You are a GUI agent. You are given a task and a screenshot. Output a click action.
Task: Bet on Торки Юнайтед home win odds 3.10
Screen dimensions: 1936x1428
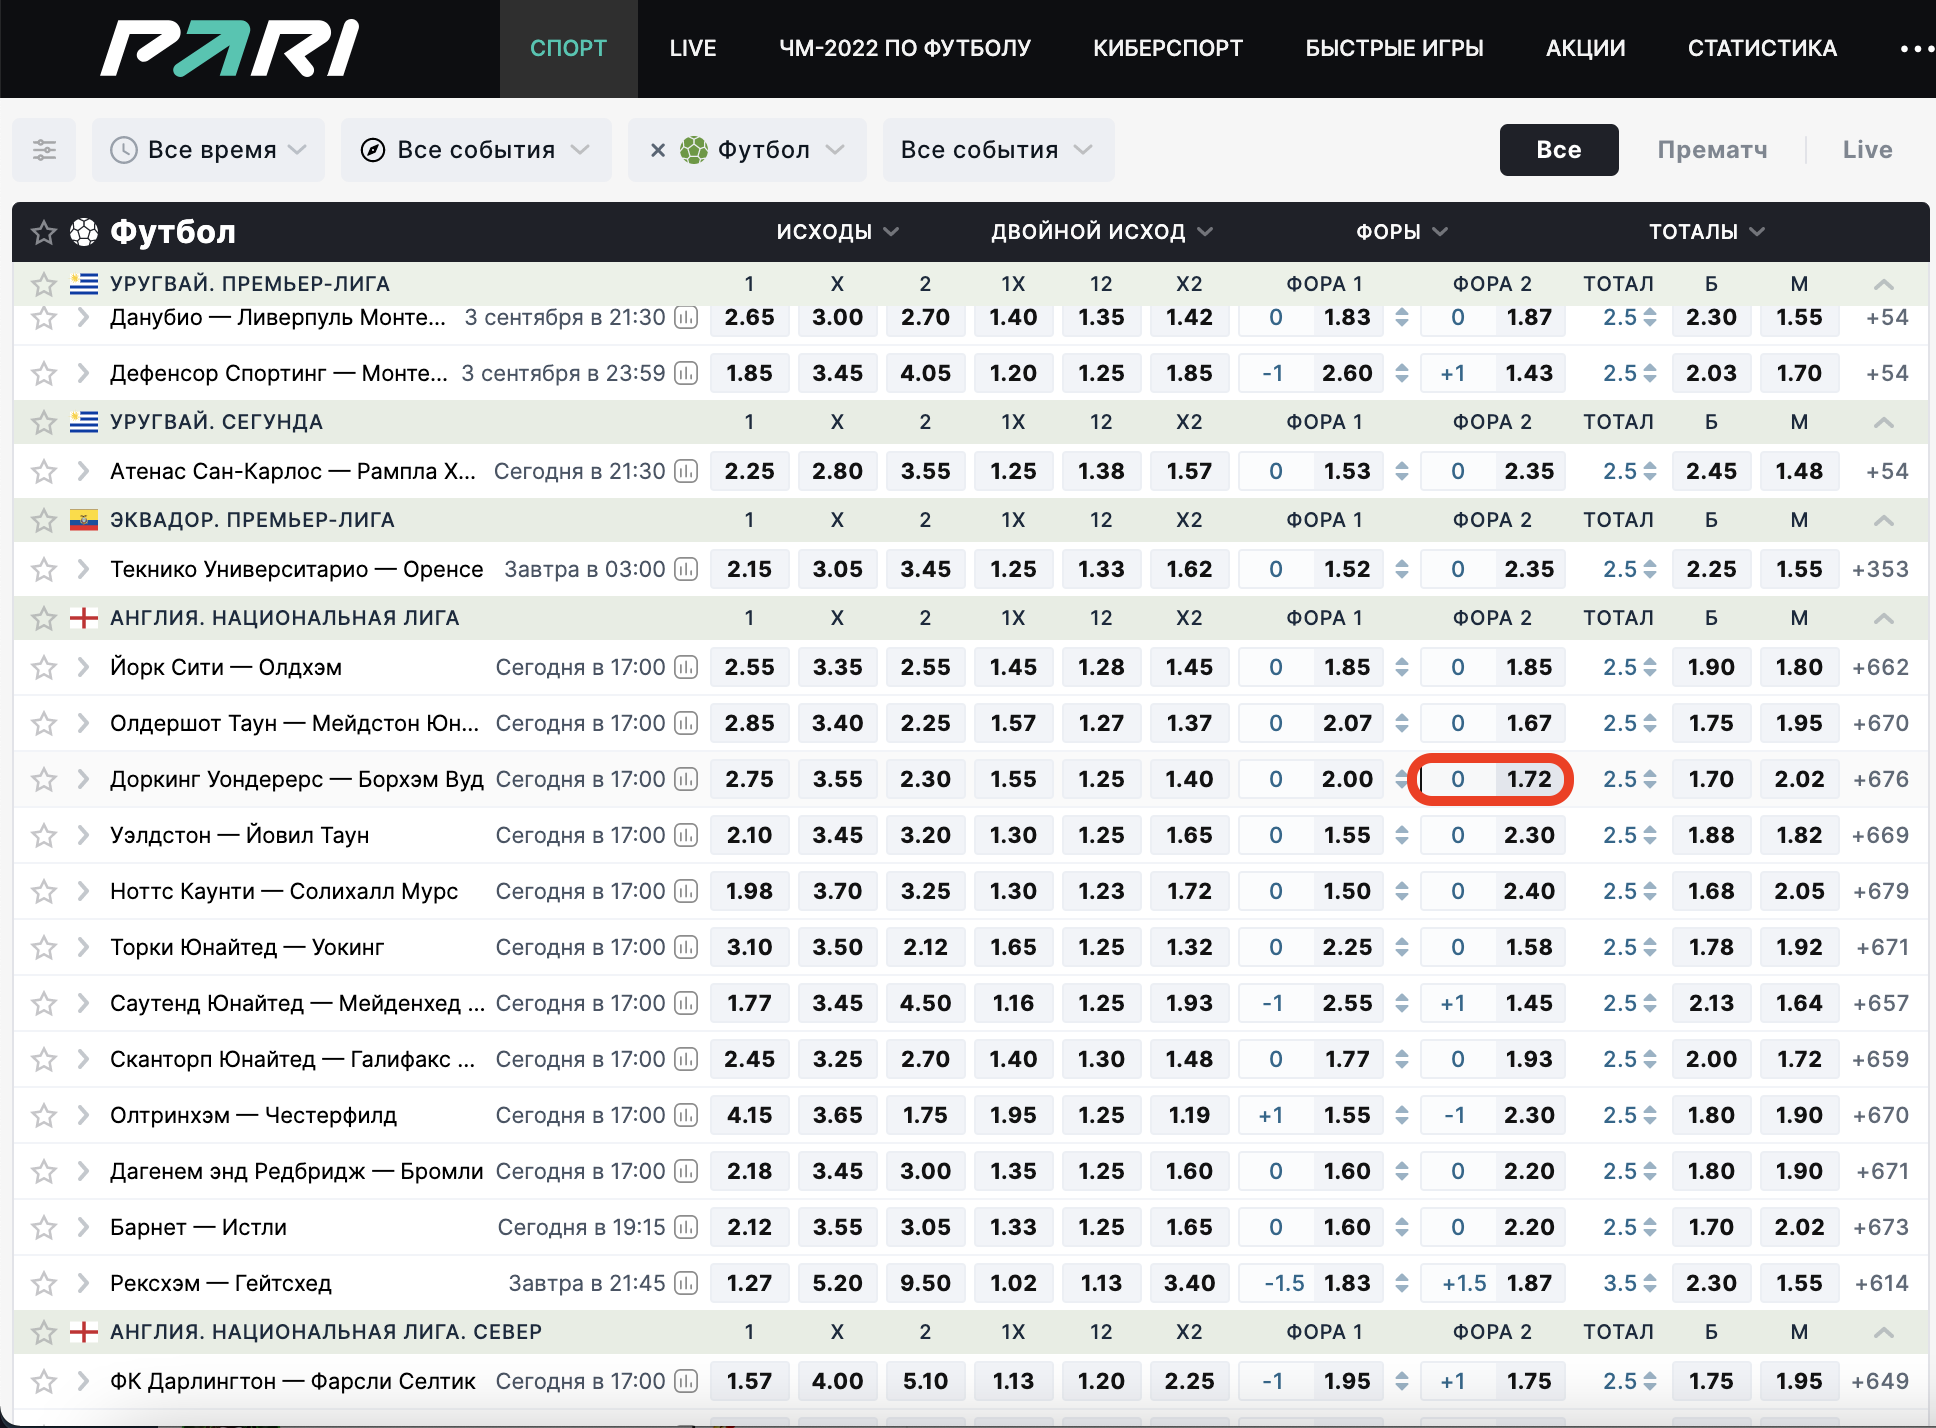click(749, 947)
